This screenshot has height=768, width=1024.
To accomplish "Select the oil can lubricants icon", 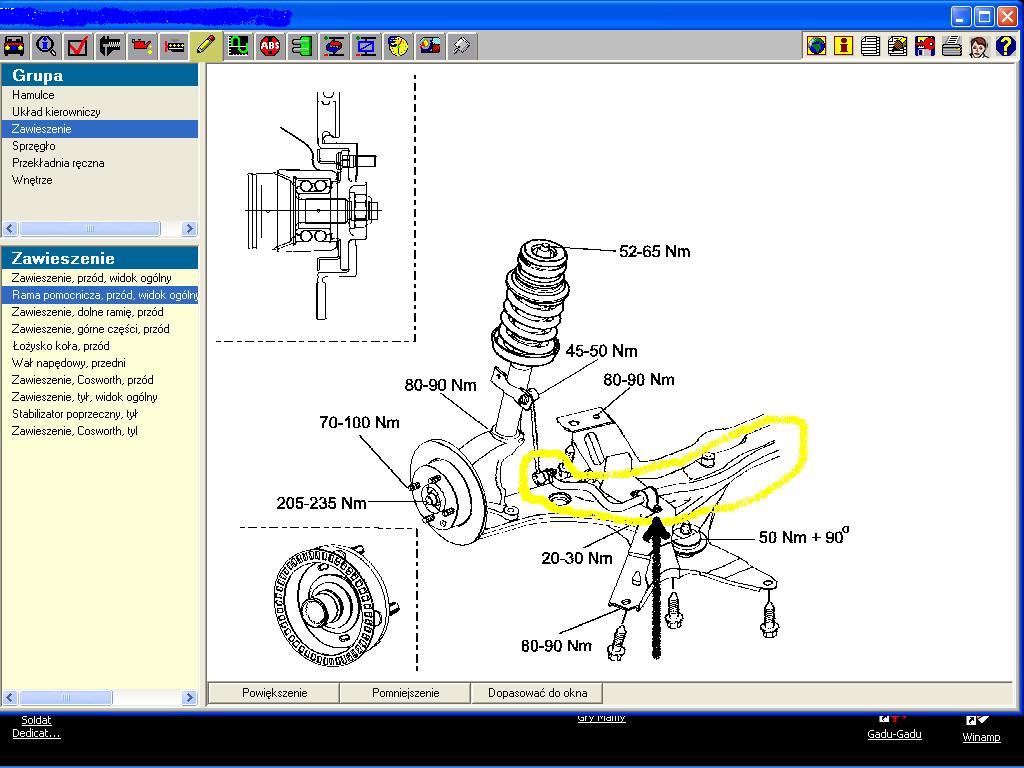I will 142,46.
